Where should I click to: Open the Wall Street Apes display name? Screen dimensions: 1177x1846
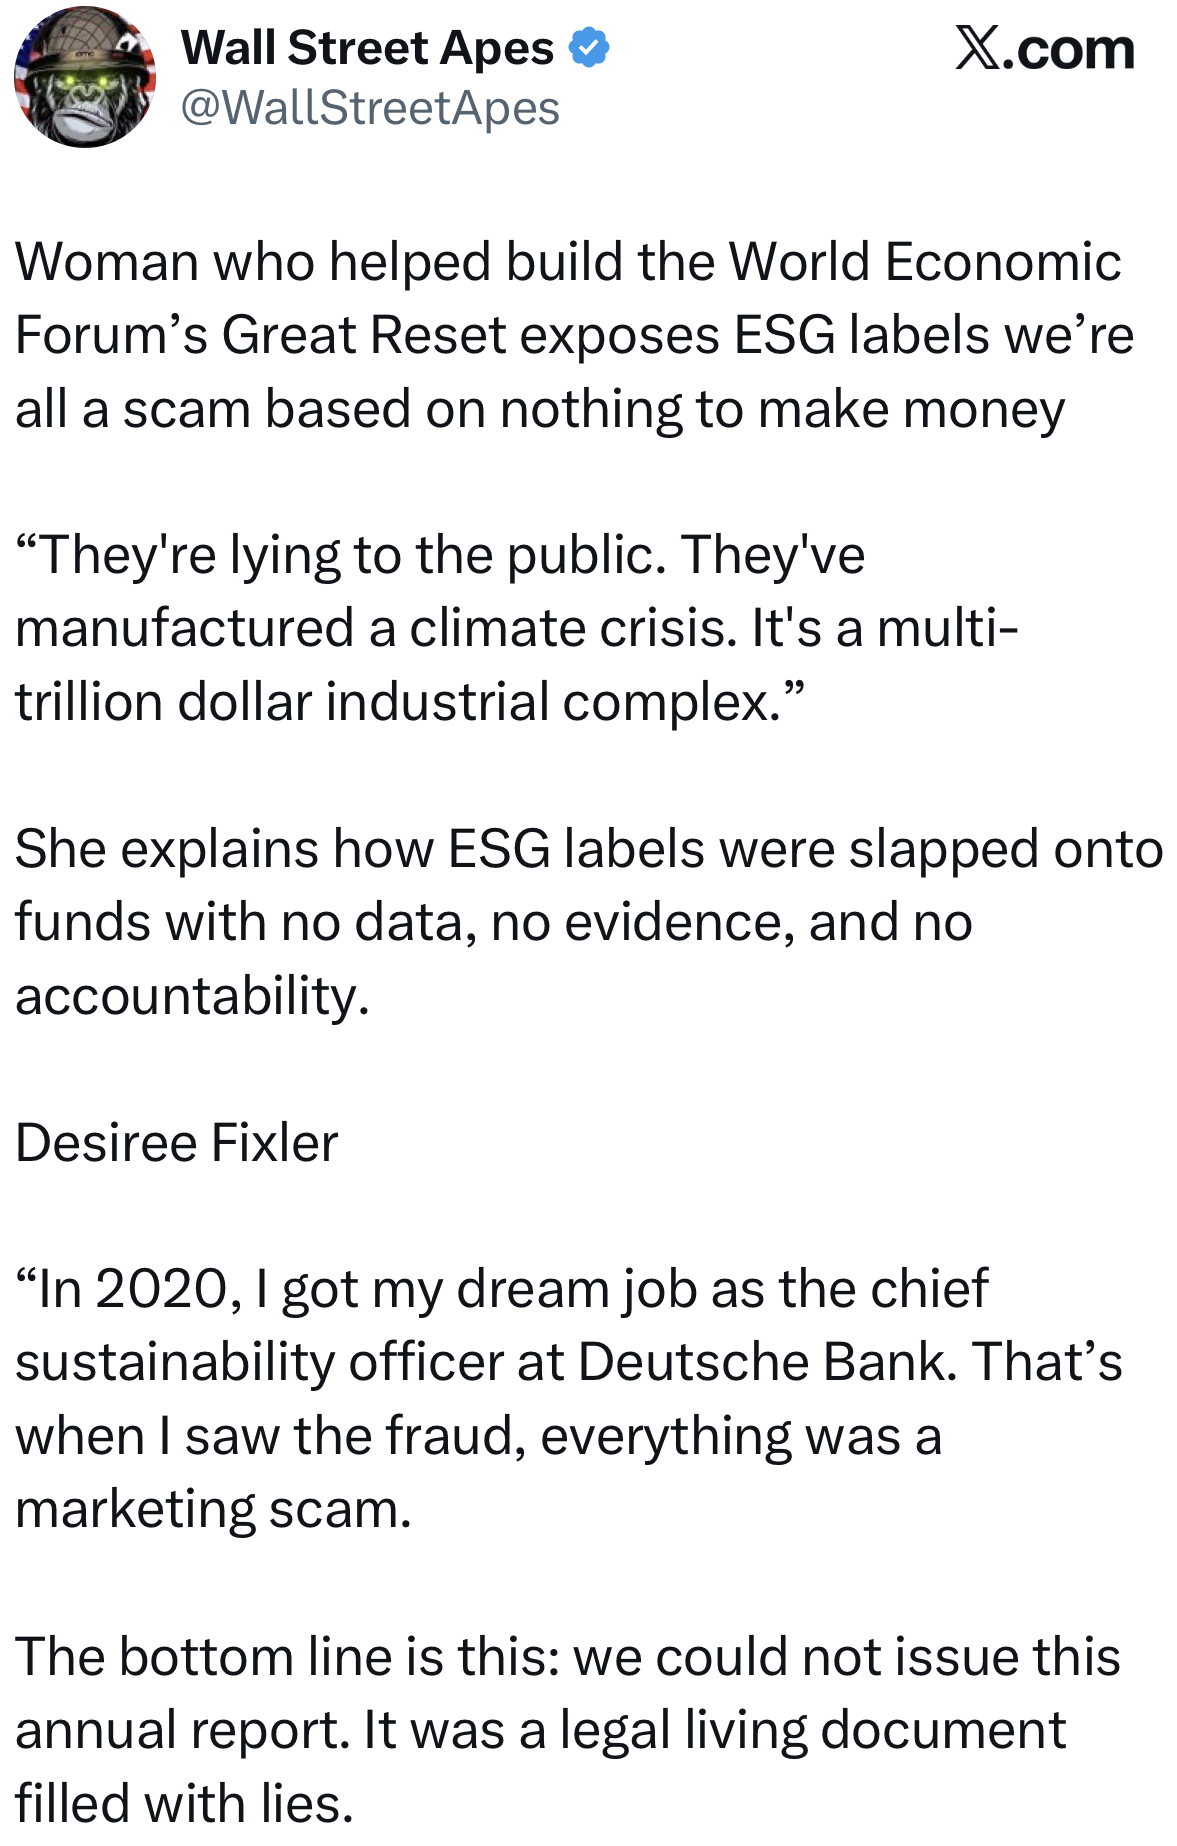pos(367,48)
